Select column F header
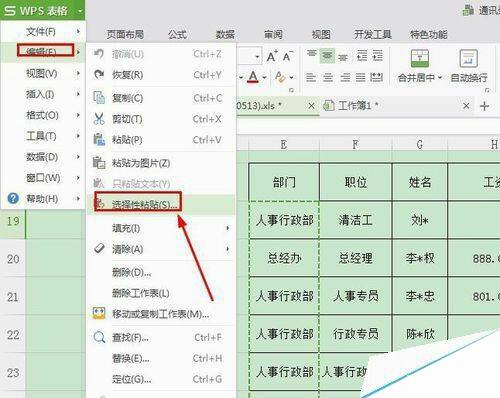The height and width of the screenshot is (398, 500). 356,144
